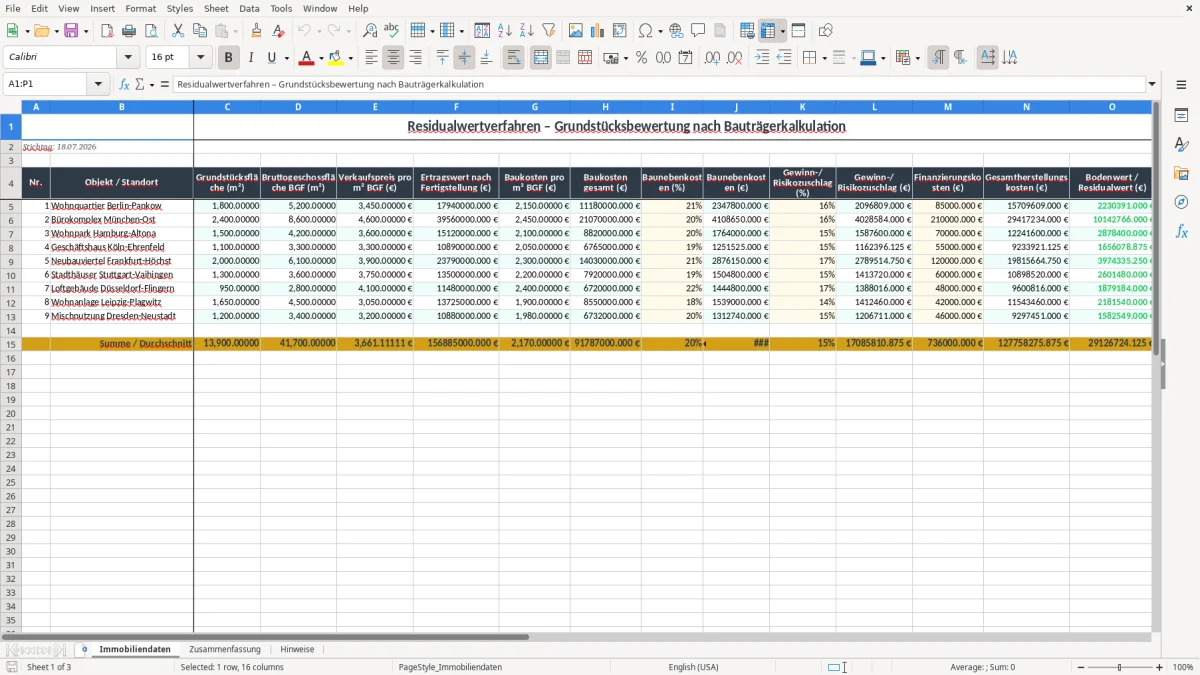
Task: Toggle Align Right
Action: (416, 58)
